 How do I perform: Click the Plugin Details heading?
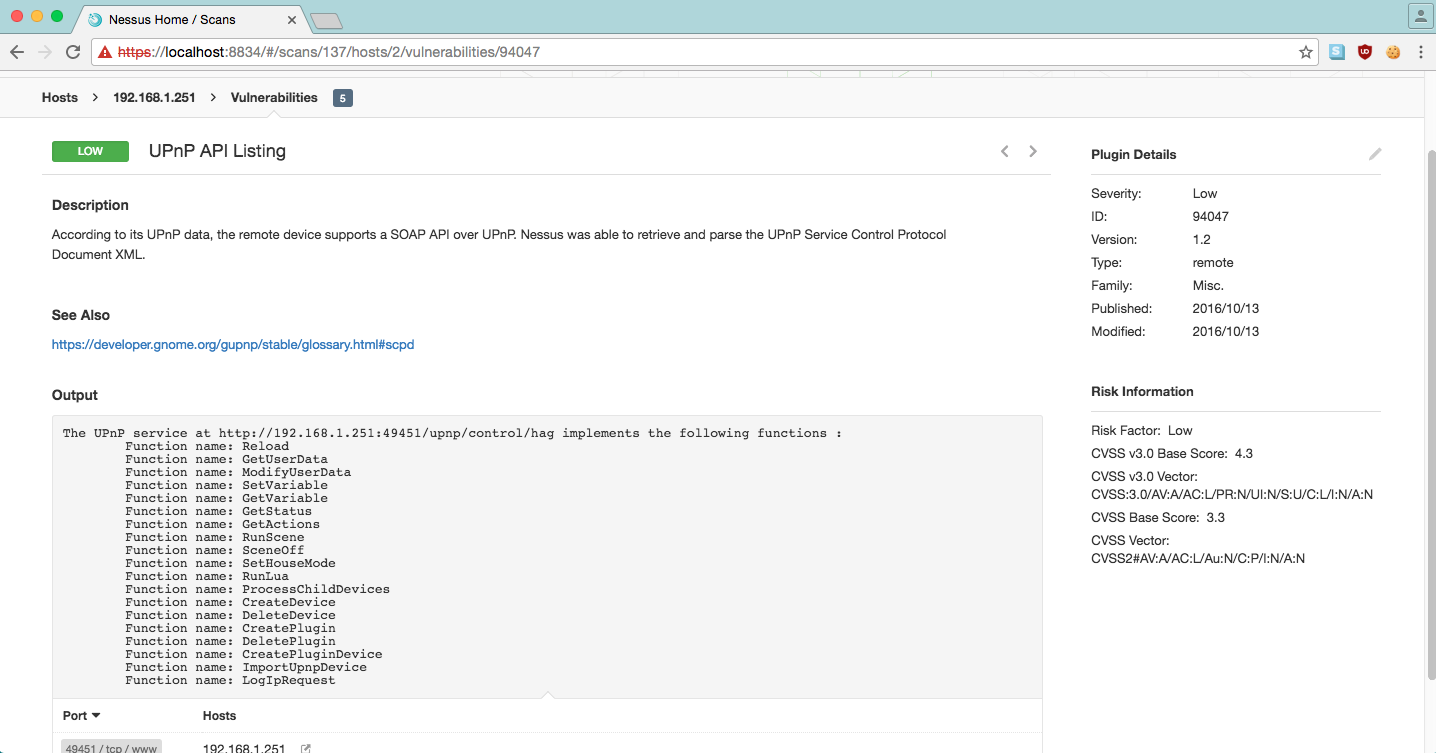pyautogui.click(x=1134, y=154)
